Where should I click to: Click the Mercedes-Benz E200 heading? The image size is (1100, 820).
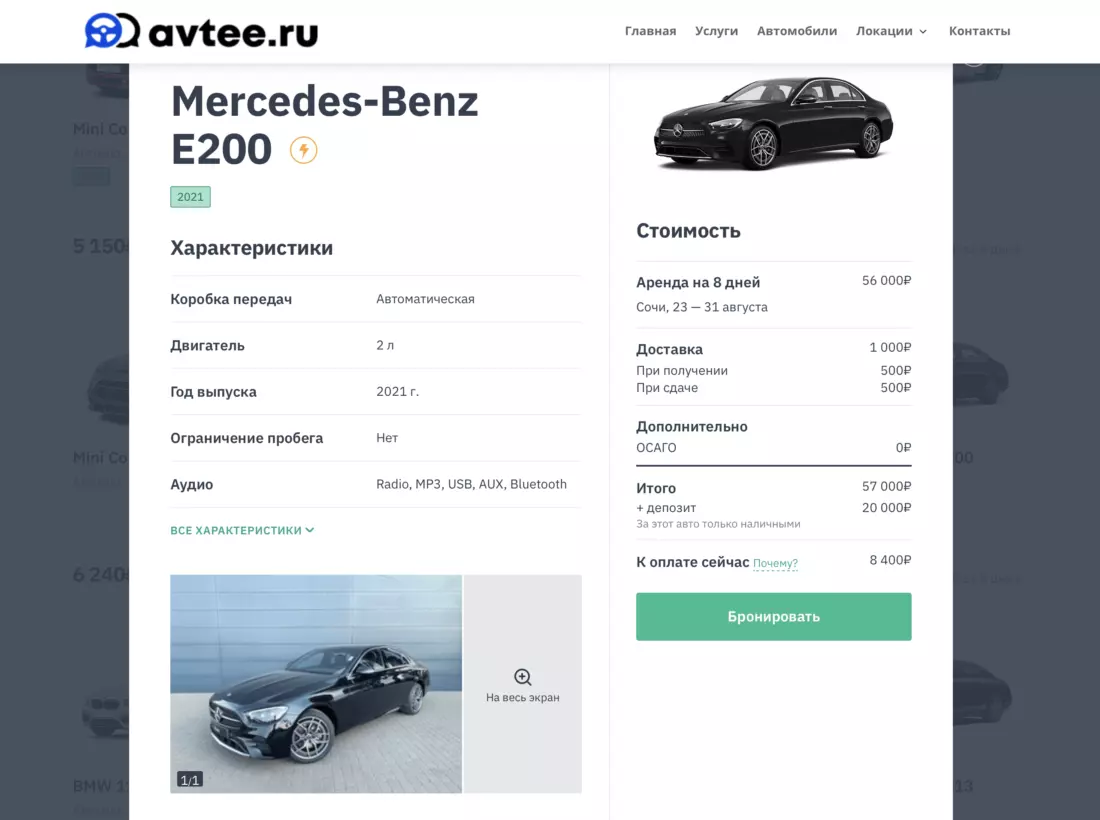click(x=324, y=125)
